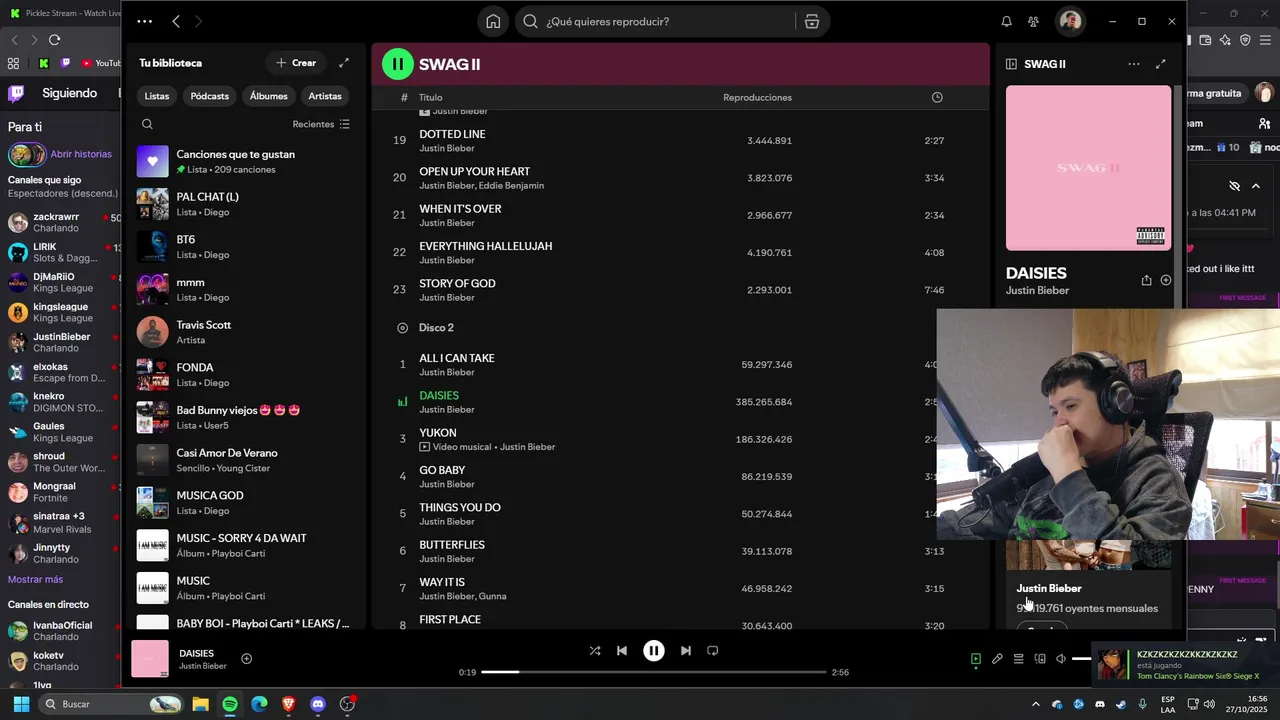Open Connect to a device icon
Viewport: 1280px width, 720px height.
[1040, 659]
